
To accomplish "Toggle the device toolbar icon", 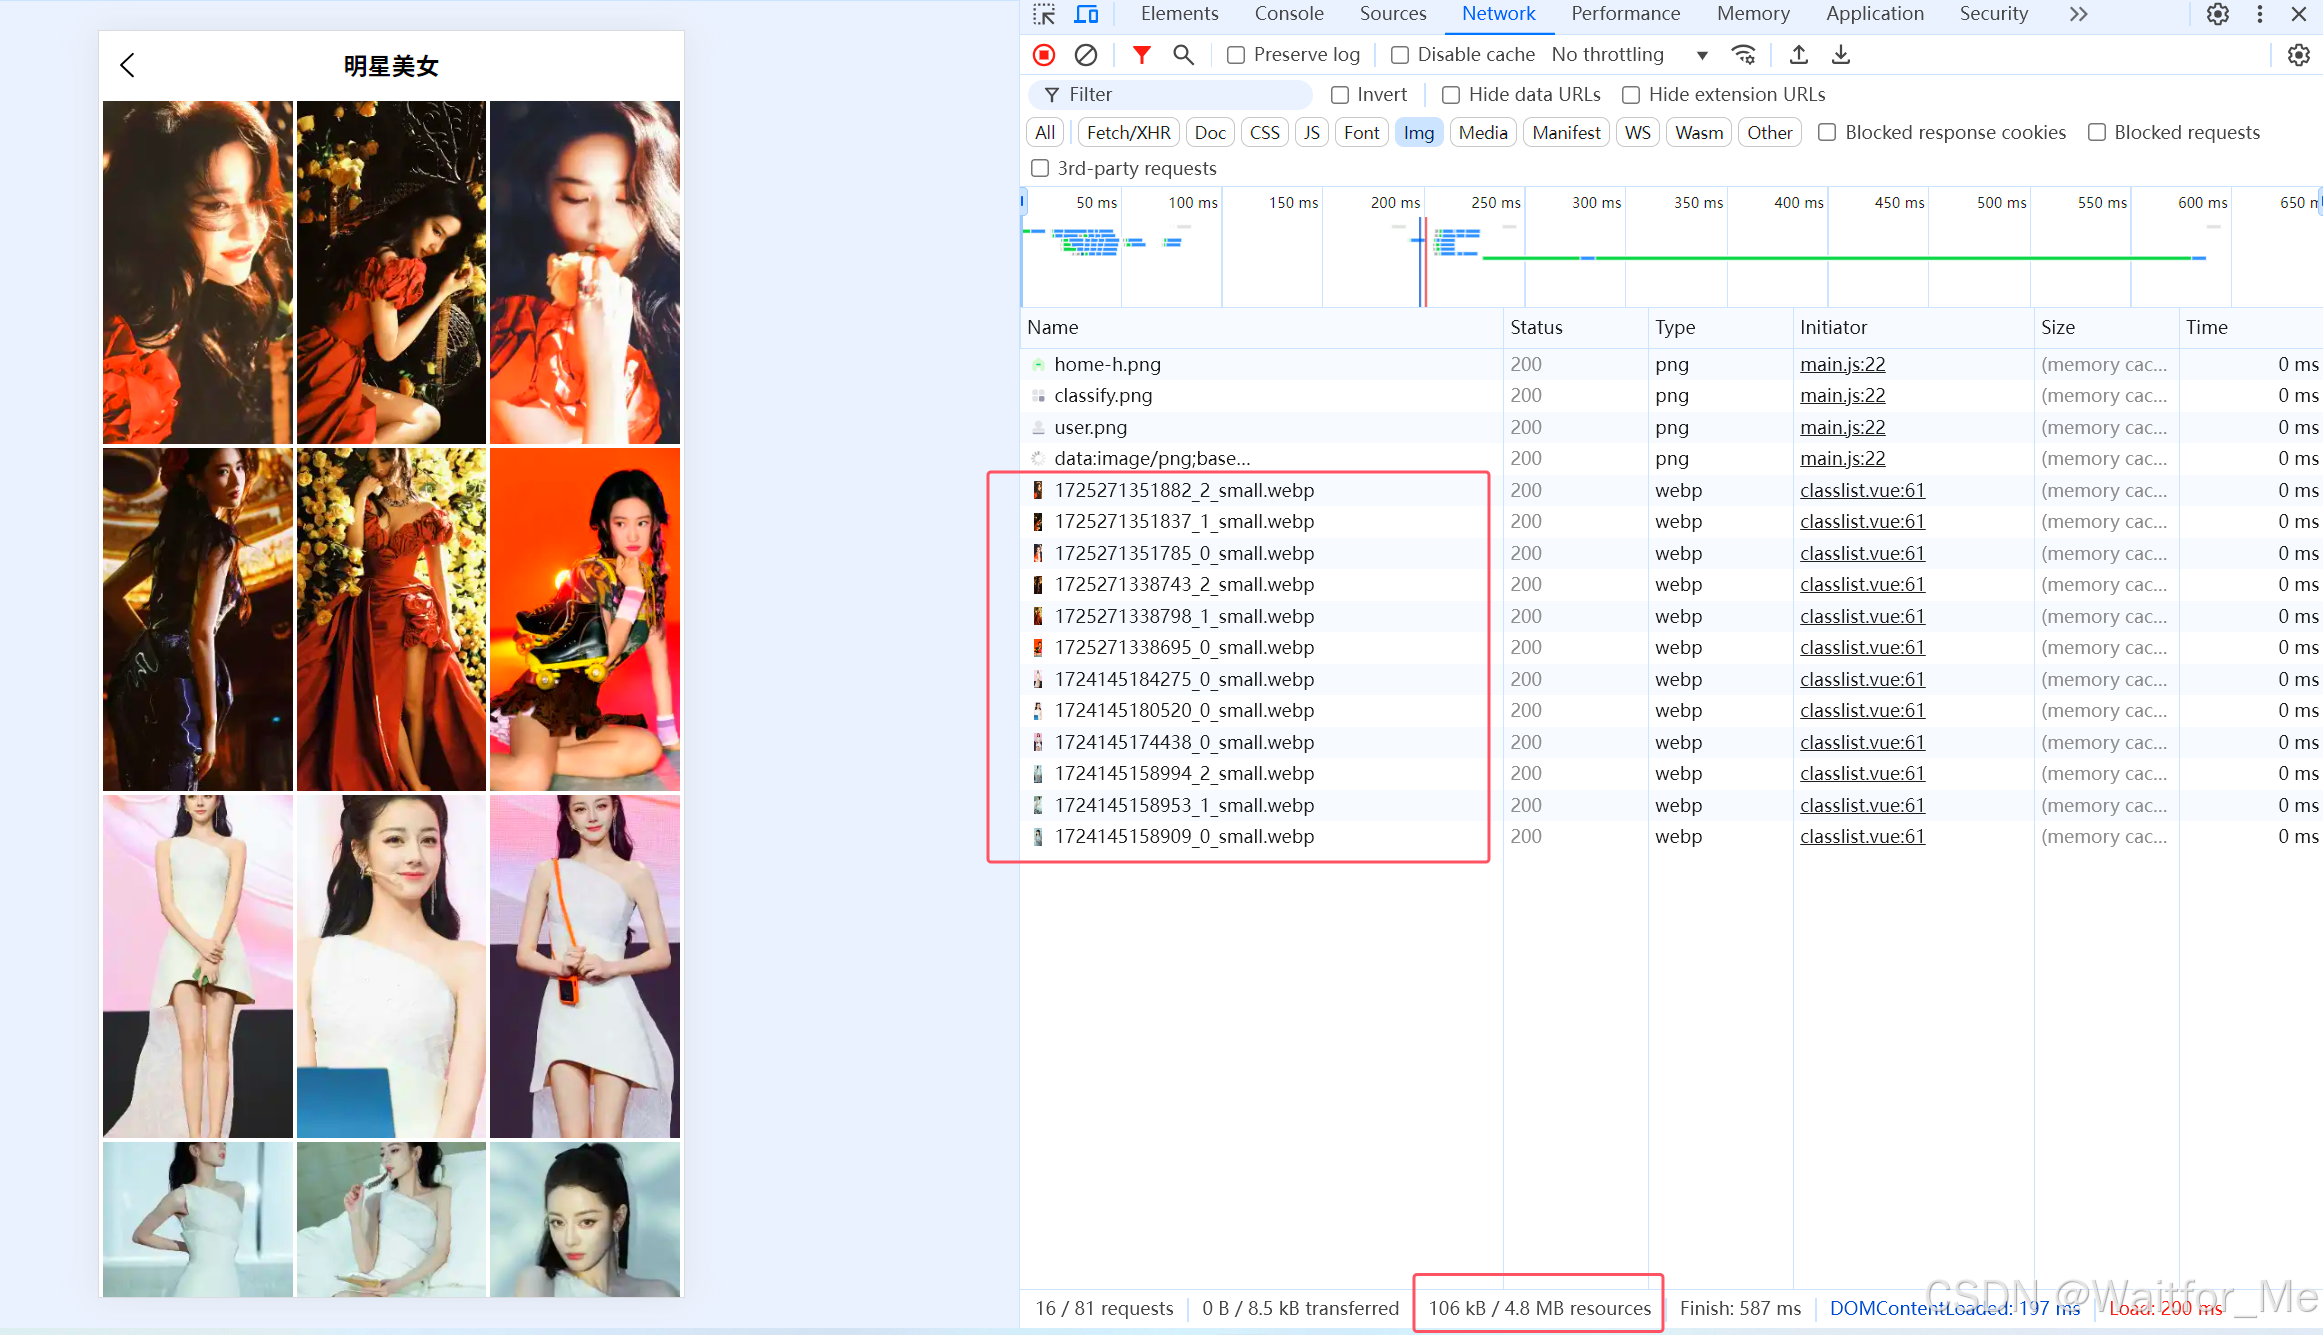I will [x=1086, y=14].
